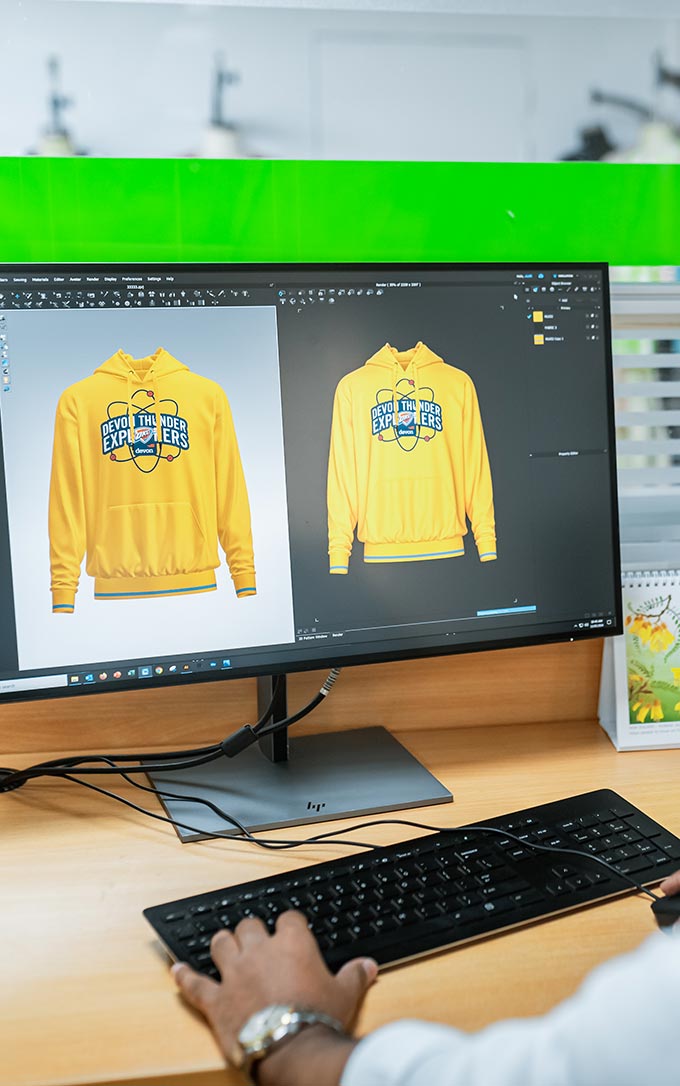Open the SIMULATION mode dropdown at top right

click(x=567, y=276)
